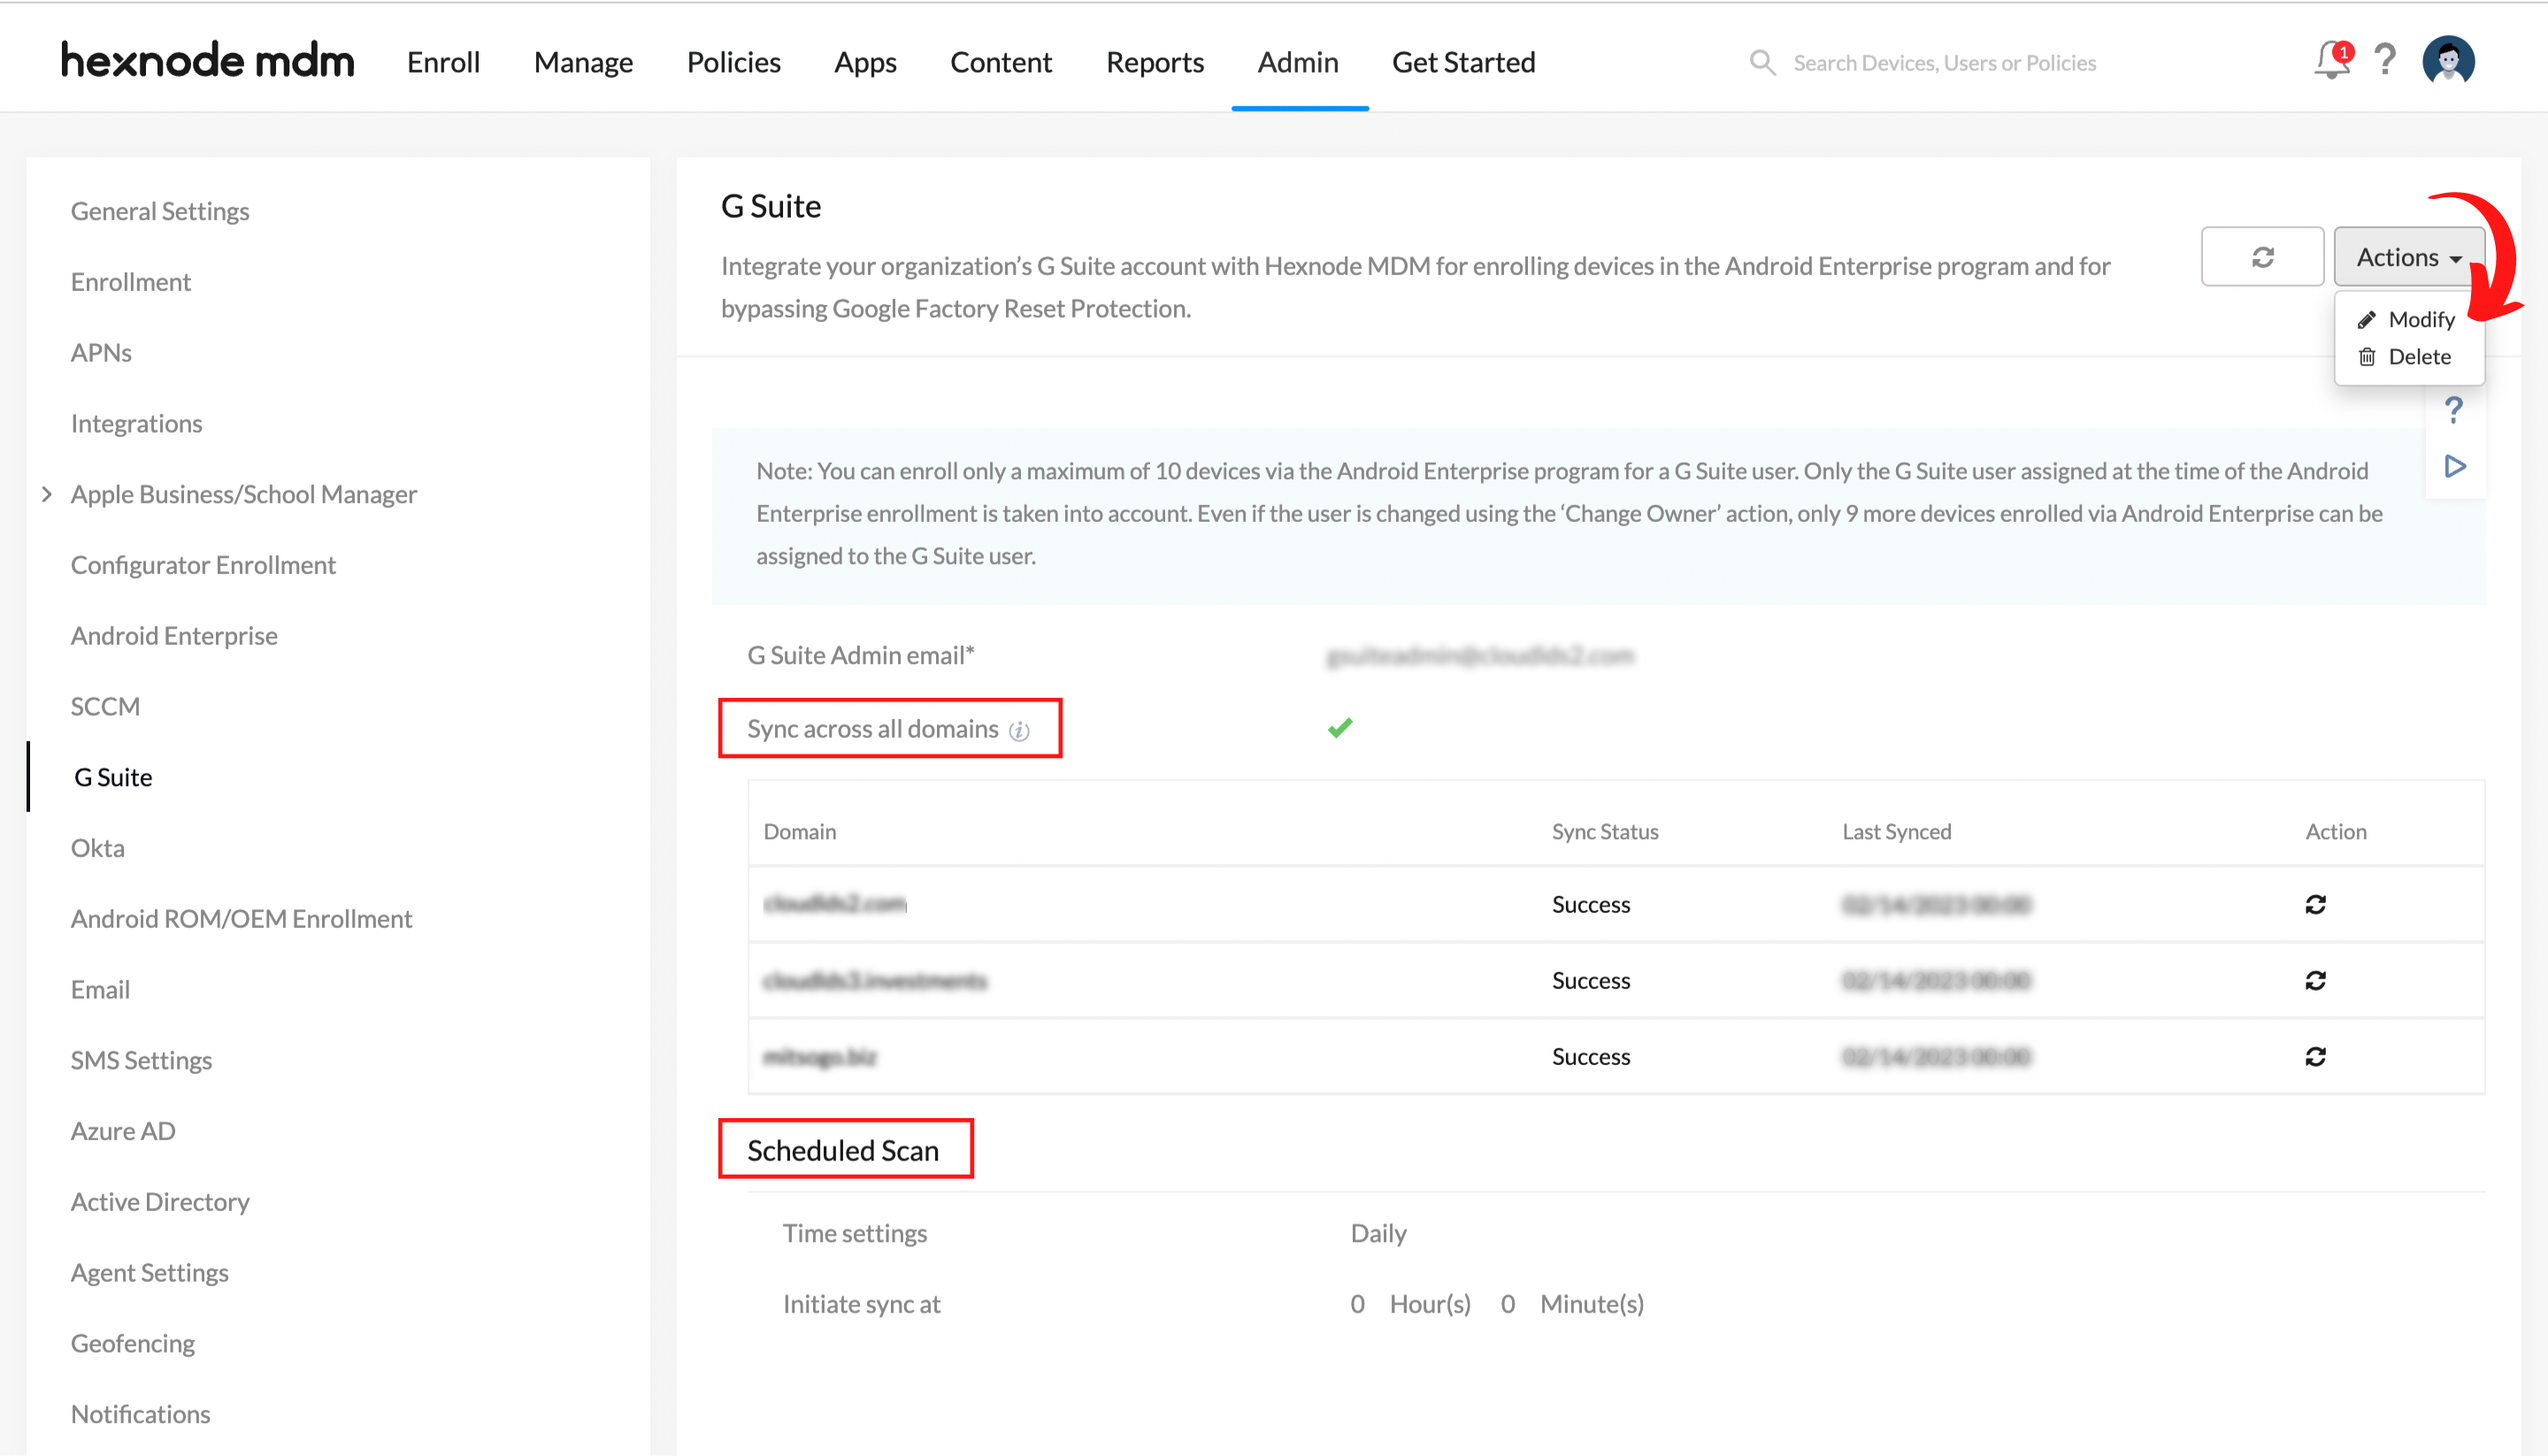Open Azure AD in sidebar
Screen dimensions: 2548x1456
click(x=123, y=1131)
